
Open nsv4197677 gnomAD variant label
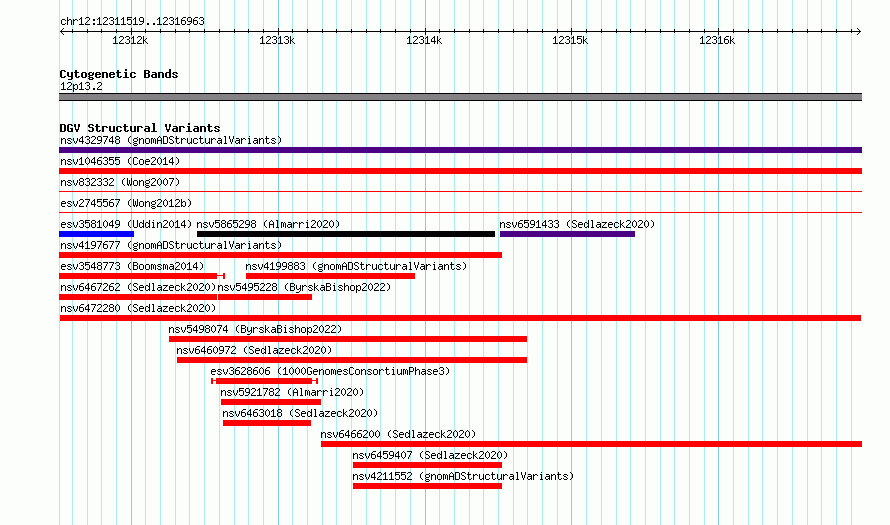pyautogui.click(x=171, y=245)
